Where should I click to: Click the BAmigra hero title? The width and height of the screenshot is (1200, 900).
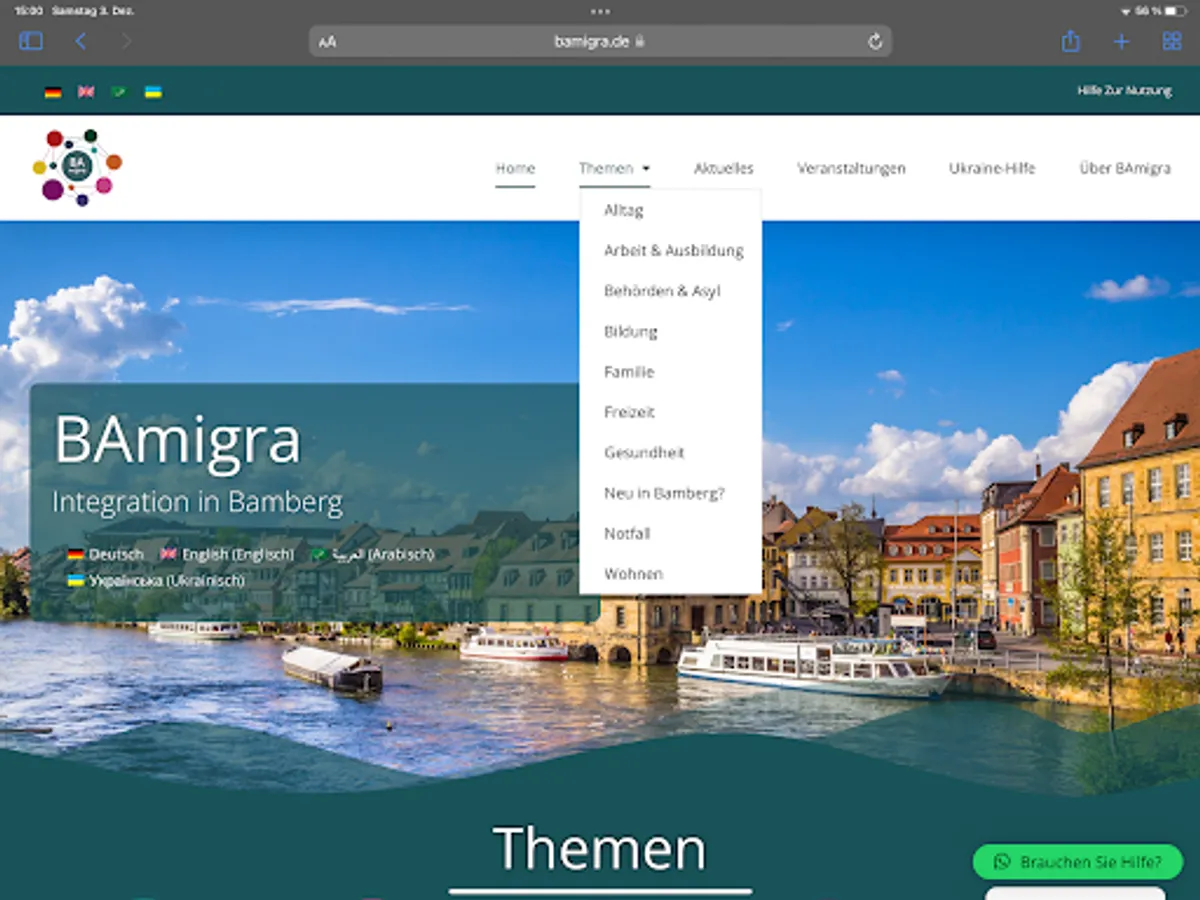click(x=177, y=440)
